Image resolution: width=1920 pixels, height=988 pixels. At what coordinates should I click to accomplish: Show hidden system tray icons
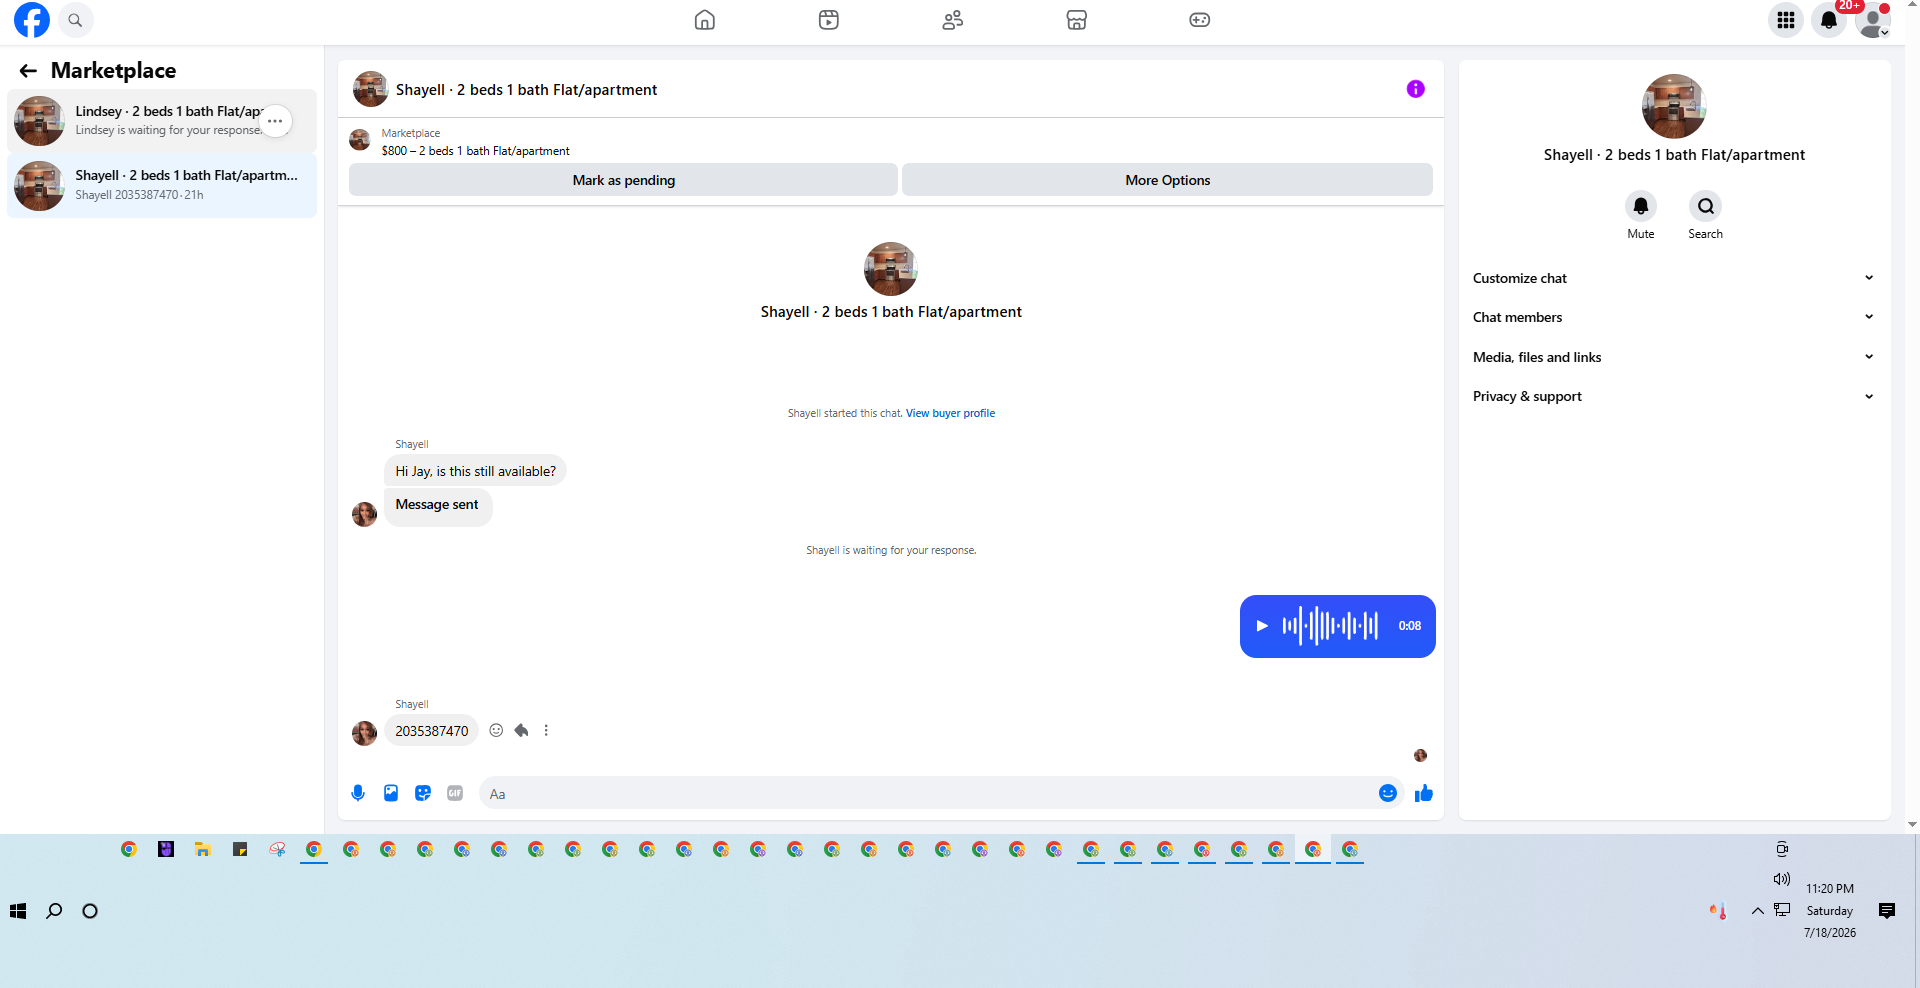pos(1757,911)
